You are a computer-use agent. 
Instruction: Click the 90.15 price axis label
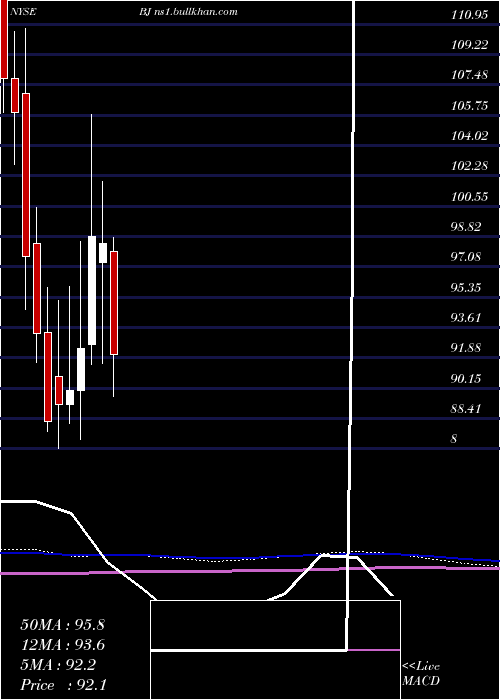click(466, 378)
